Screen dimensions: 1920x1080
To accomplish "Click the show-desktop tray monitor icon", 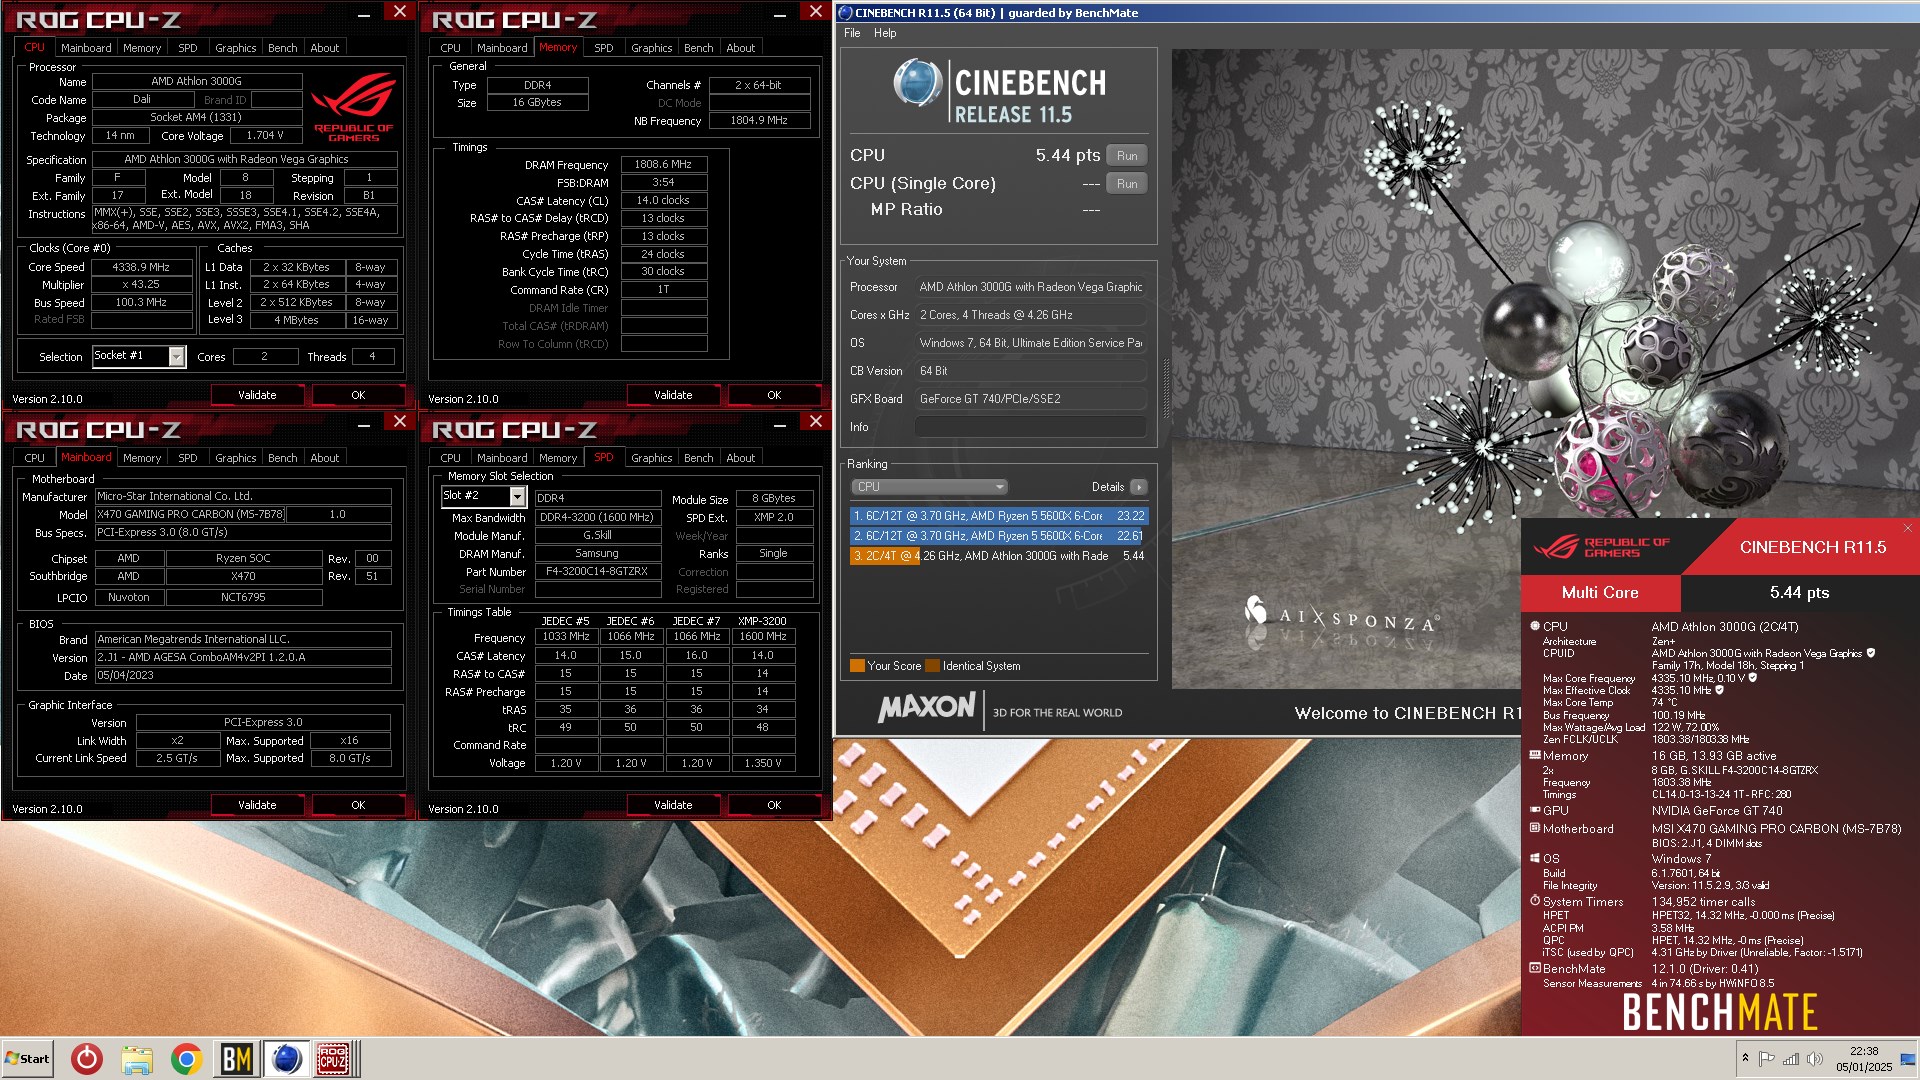I will coord(1907,1059).
